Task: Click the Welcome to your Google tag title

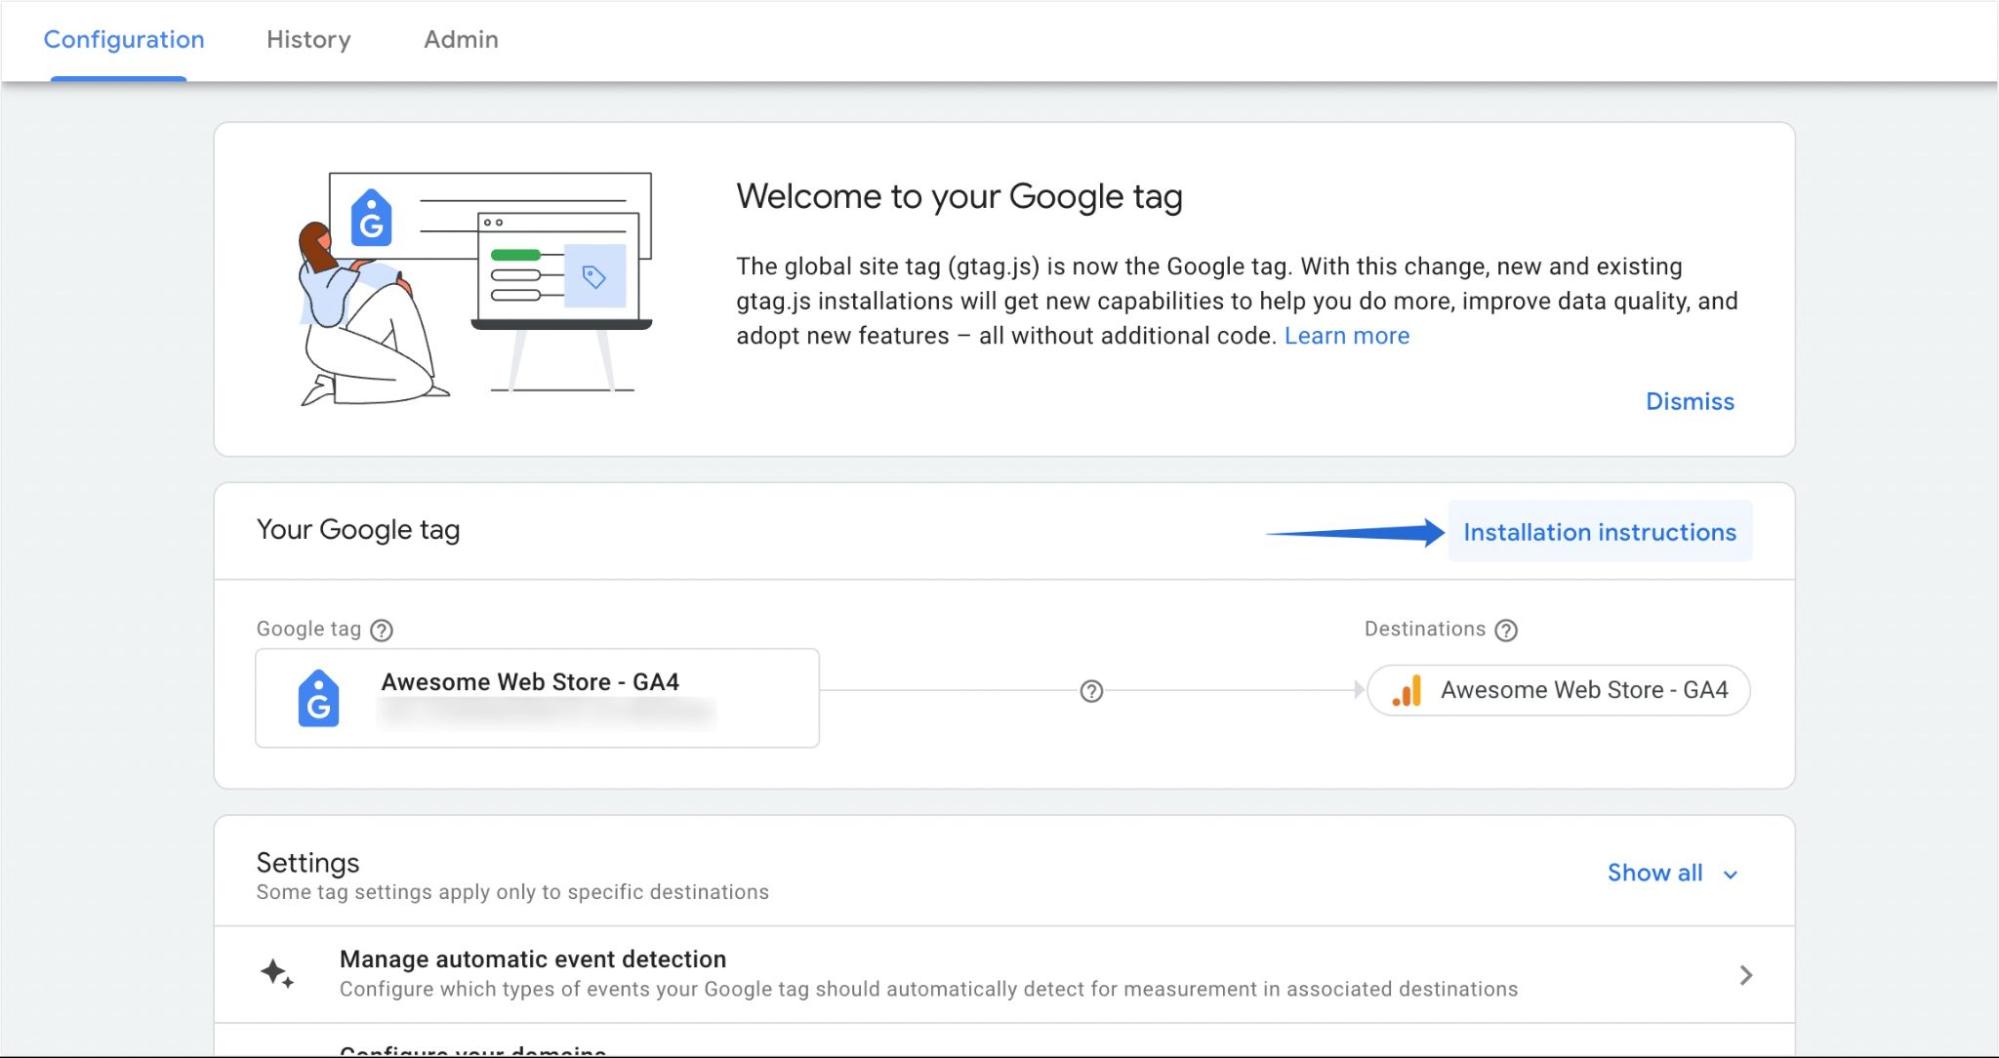Action: coord(959,197)
